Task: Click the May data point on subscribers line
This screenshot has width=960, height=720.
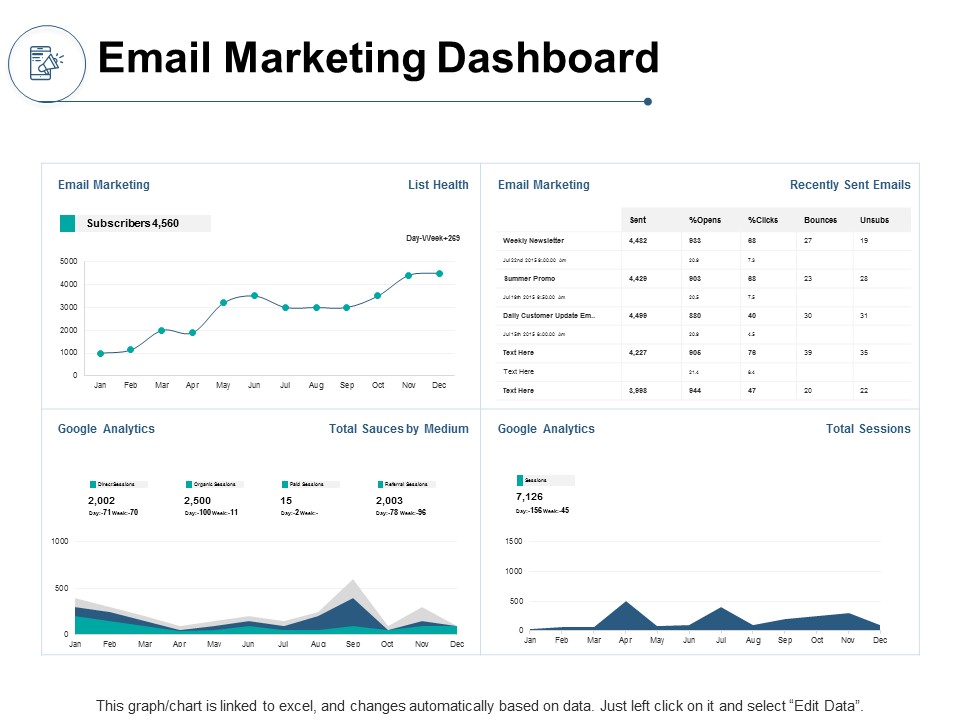Action: coord(223,302)
